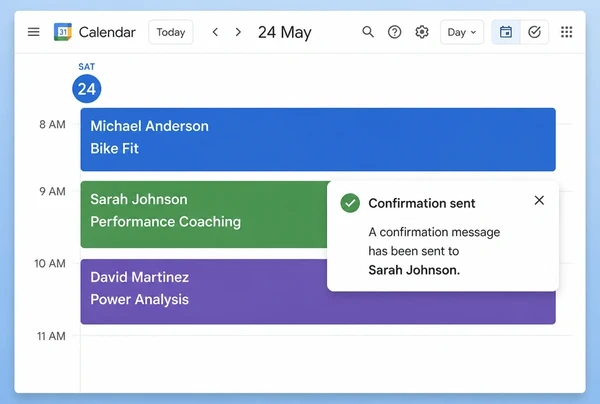Jump to Today

pyautogui.click(x=171, y=32)
